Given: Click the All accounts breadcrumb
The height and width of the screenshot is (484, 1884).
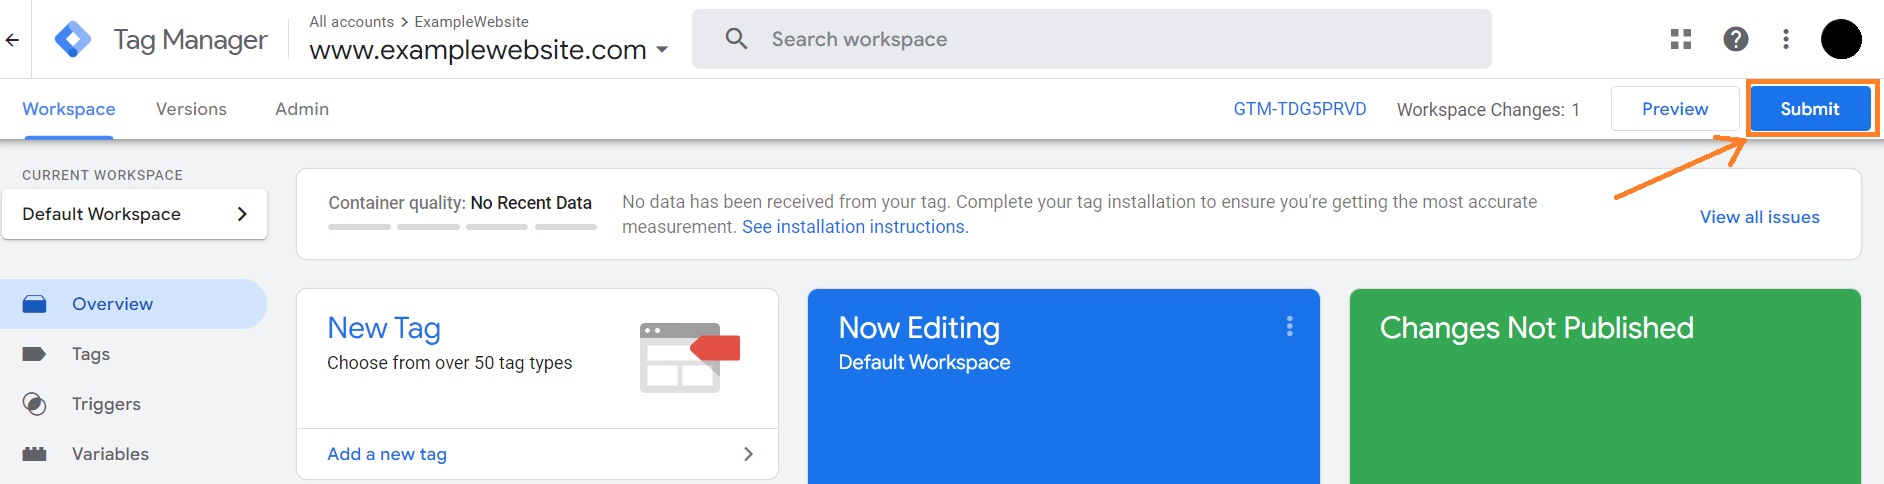Looking at the screenshot, I should [x=352, y=22].
